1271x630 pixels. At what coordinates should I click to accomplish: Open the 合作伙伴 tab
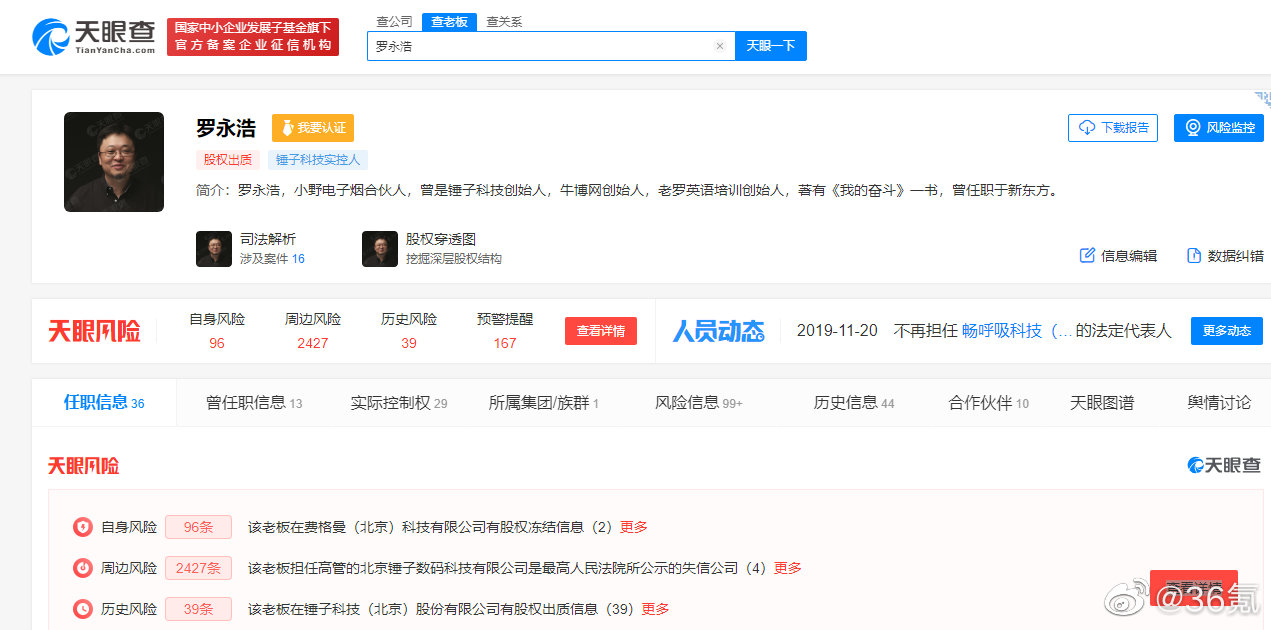click(x=982, y=402)
